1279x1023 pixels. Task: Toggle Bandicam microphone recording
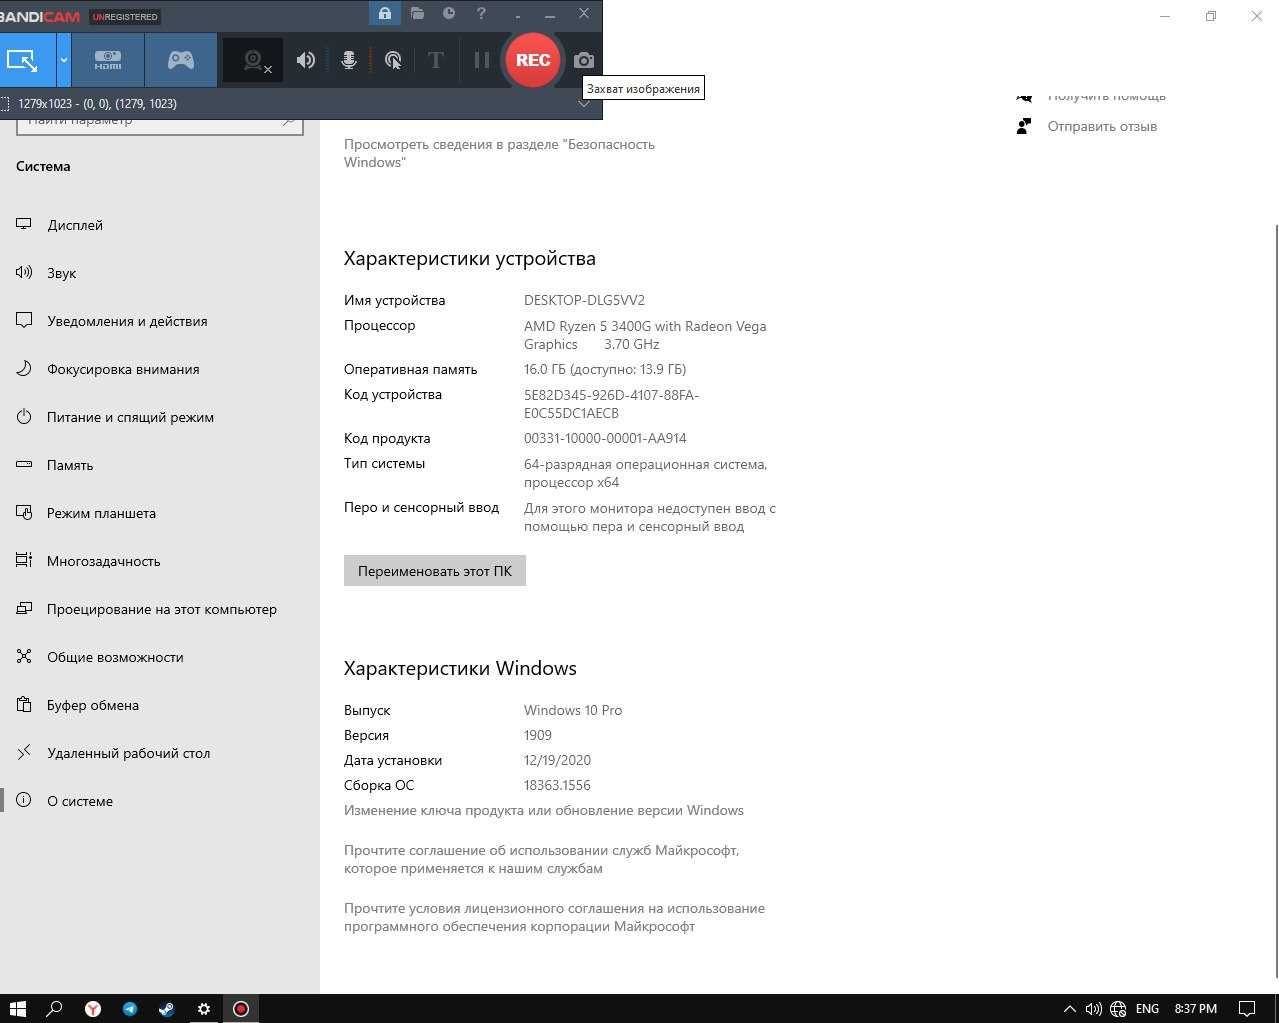(349, 60)
